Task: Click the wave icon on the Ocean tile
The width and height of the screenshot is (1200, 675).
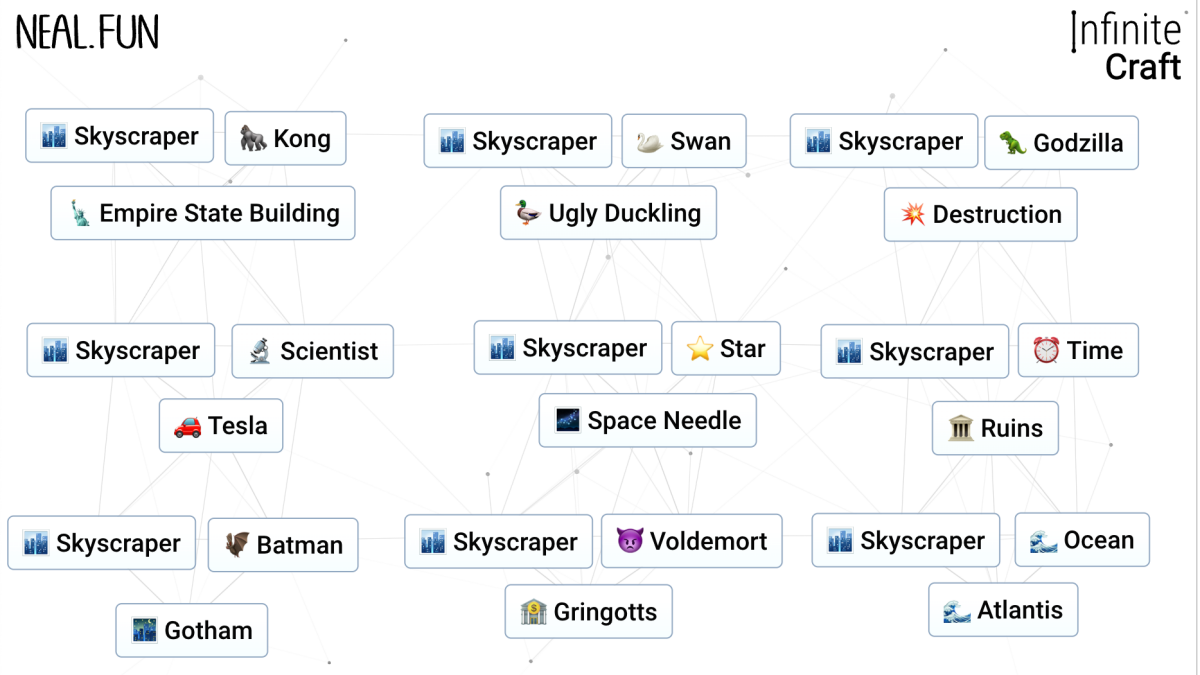Action: pos(1046,540)
